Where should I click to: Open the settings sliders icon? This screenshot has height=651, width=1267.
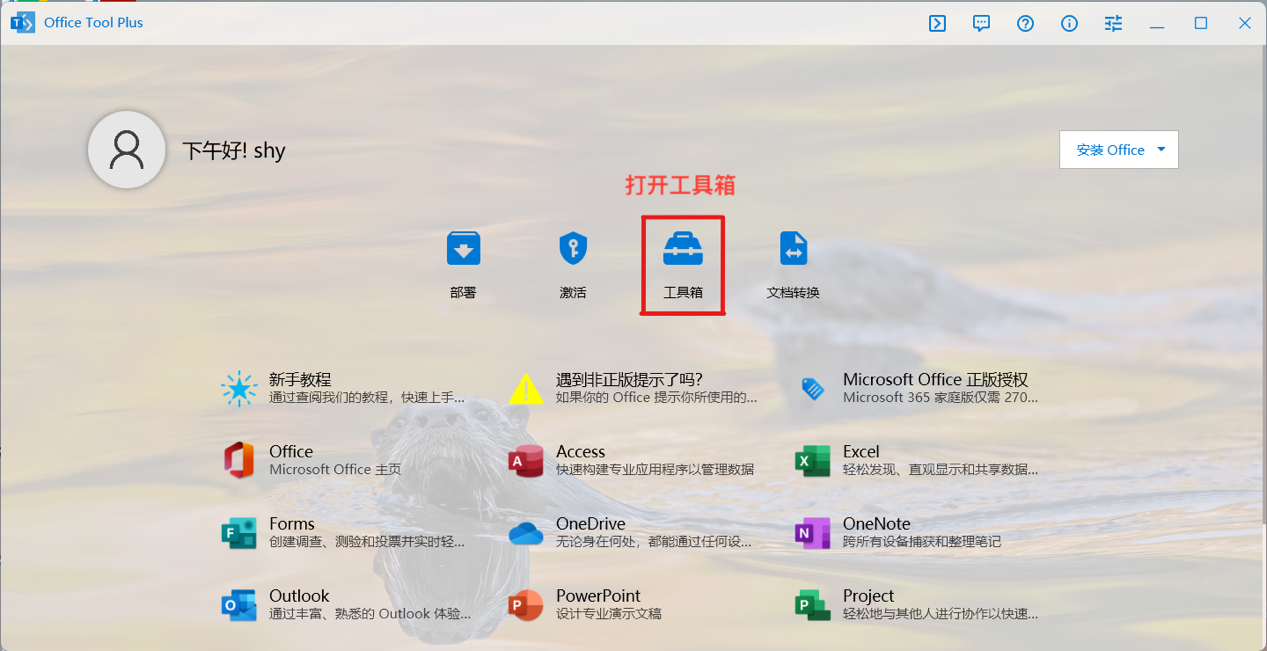(x=1113, y=23)
